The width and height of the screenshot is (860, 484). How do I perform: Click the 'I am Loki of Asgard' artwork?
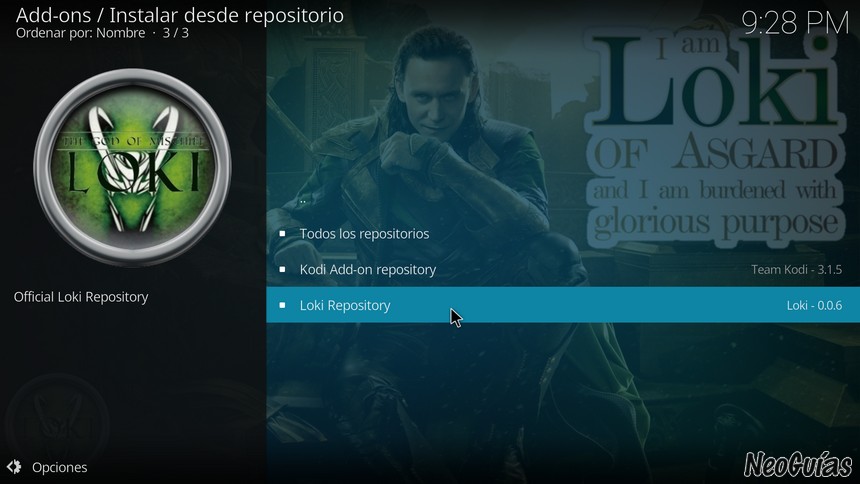716,137
